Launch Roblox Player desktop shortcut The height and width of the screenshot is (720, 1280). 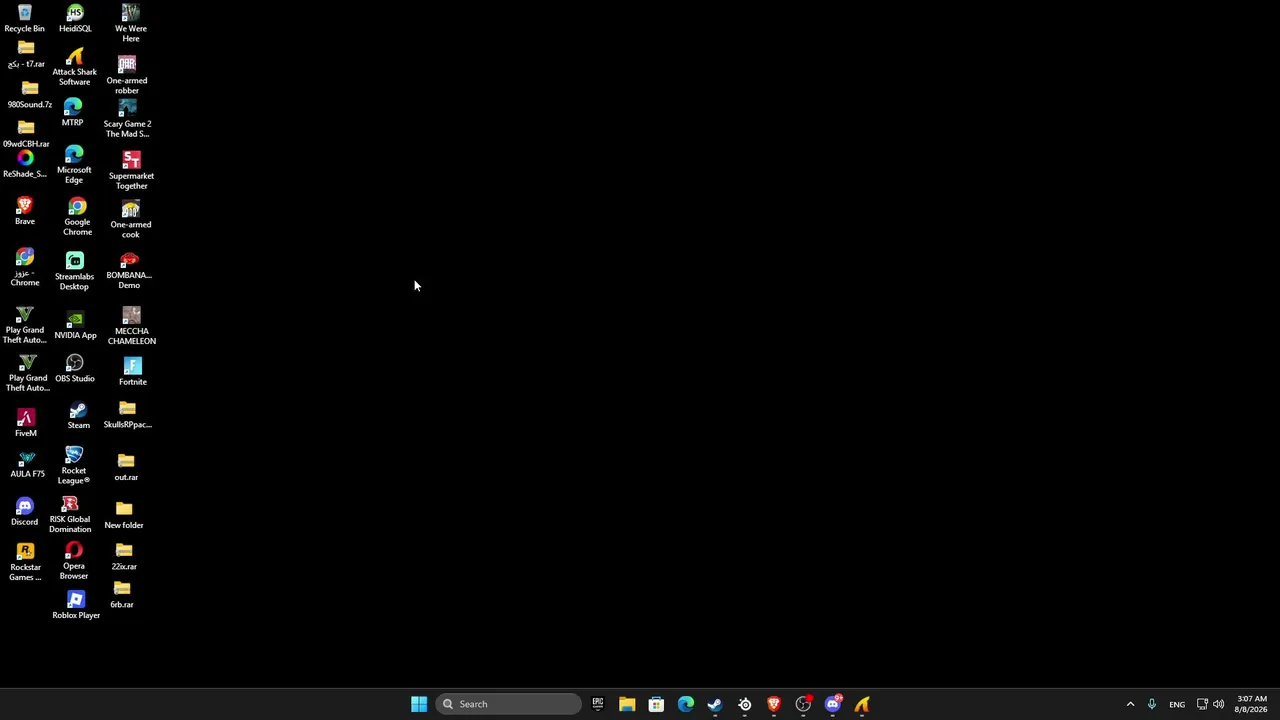pyautogui.click(x=76, y=605)
